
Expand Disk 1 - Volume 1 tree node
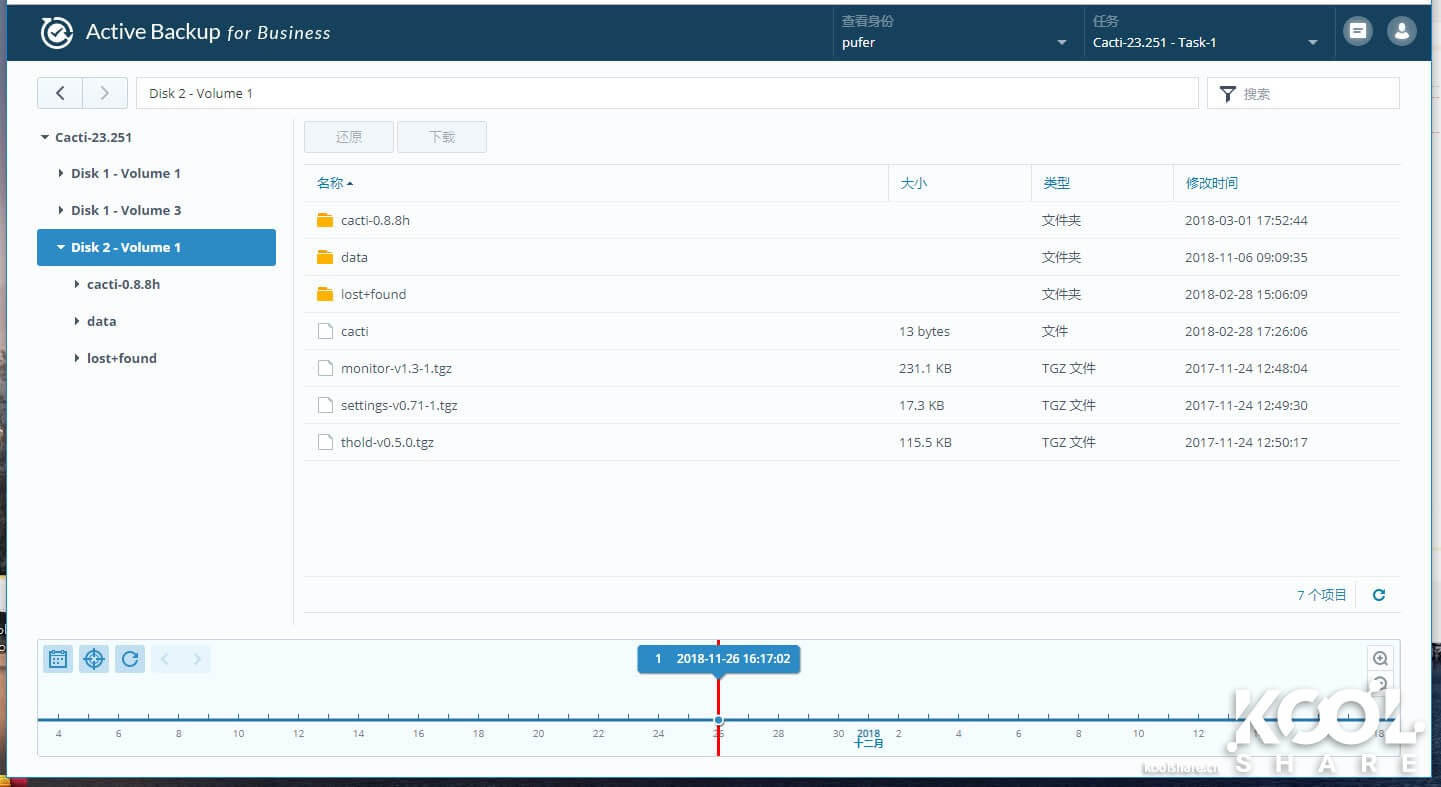click(x=62, y=174)
